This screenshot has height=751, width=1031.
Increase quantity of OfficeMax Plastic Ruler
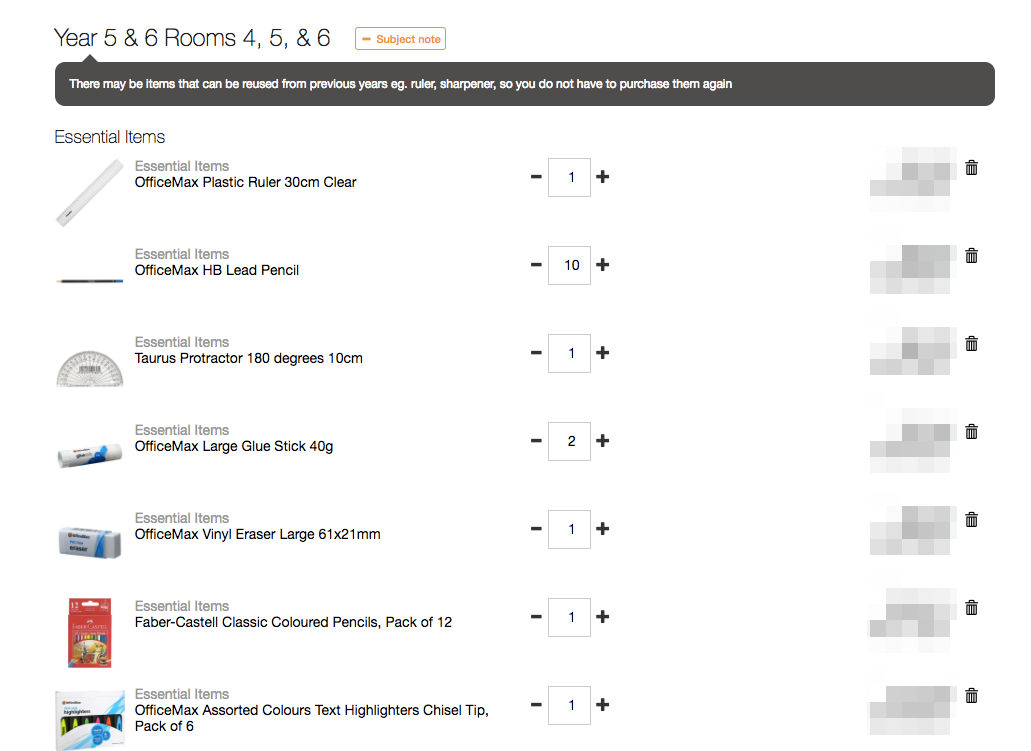[602, 177]
